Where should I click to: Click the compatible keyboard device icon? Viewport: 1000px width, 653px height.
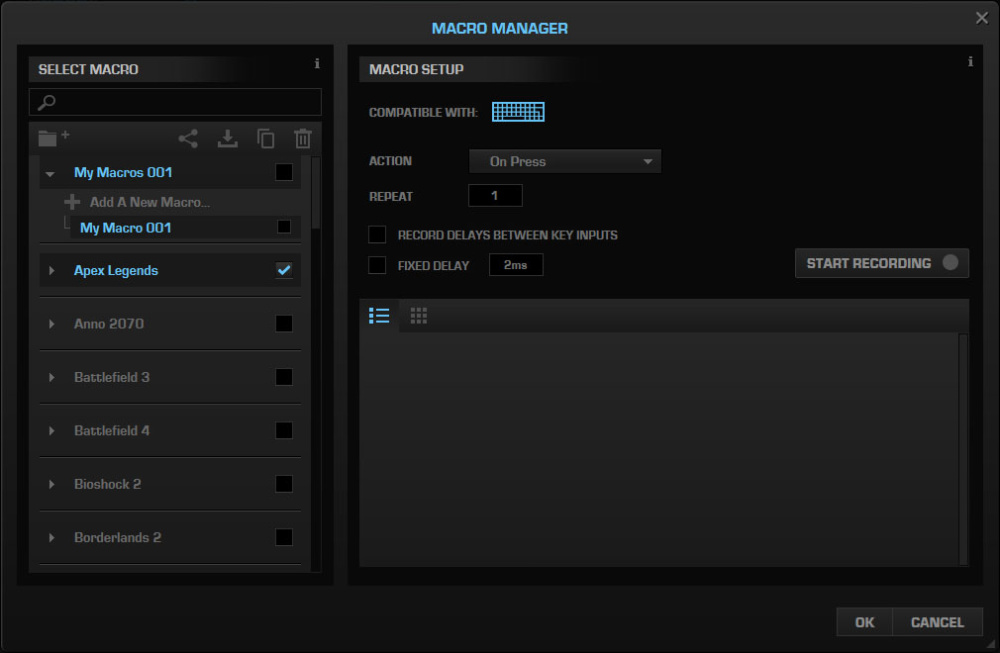pos(518,112)
